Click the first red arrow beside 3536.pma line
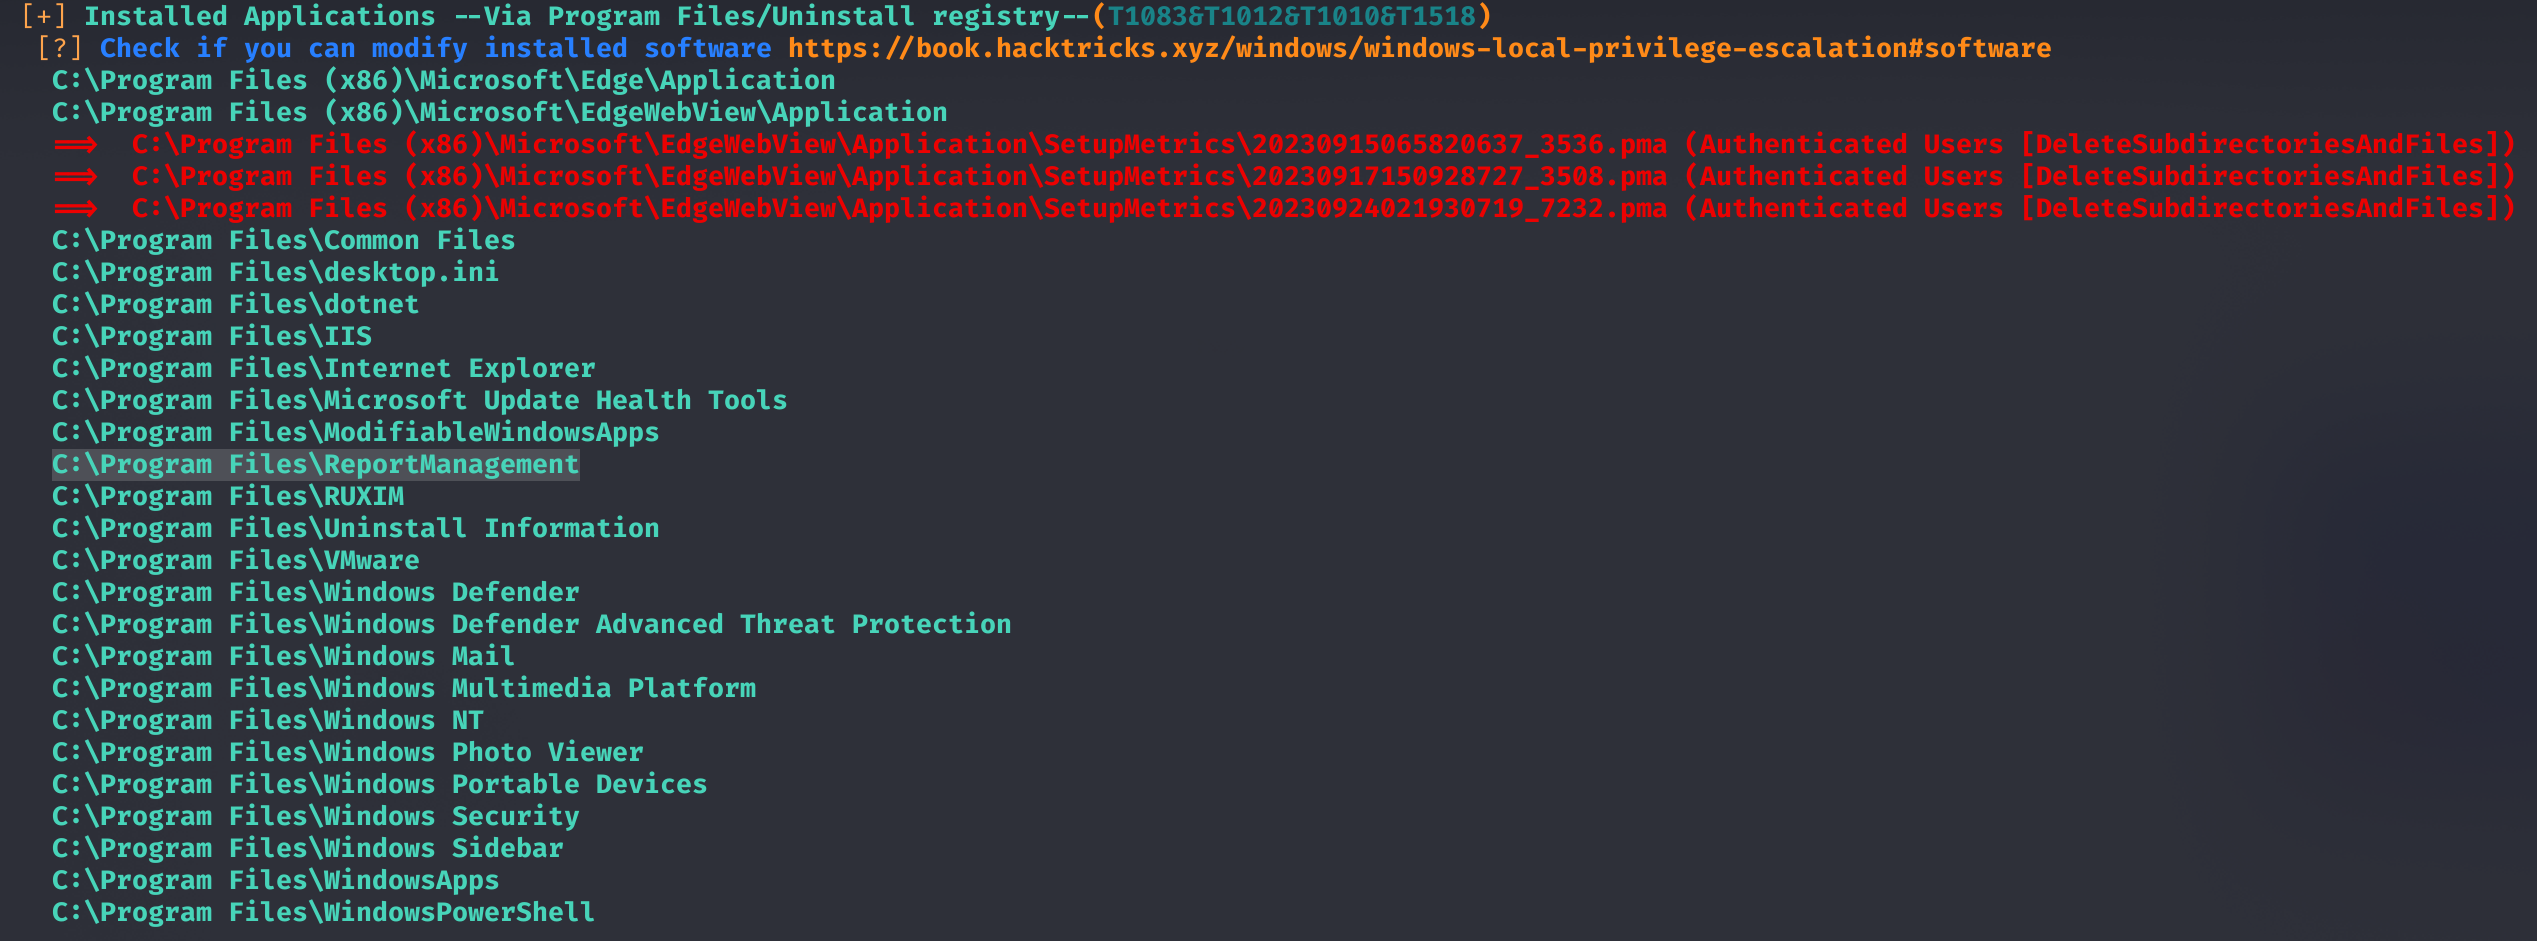Screen dimensions: 2537x941 (x=76, y=145)
